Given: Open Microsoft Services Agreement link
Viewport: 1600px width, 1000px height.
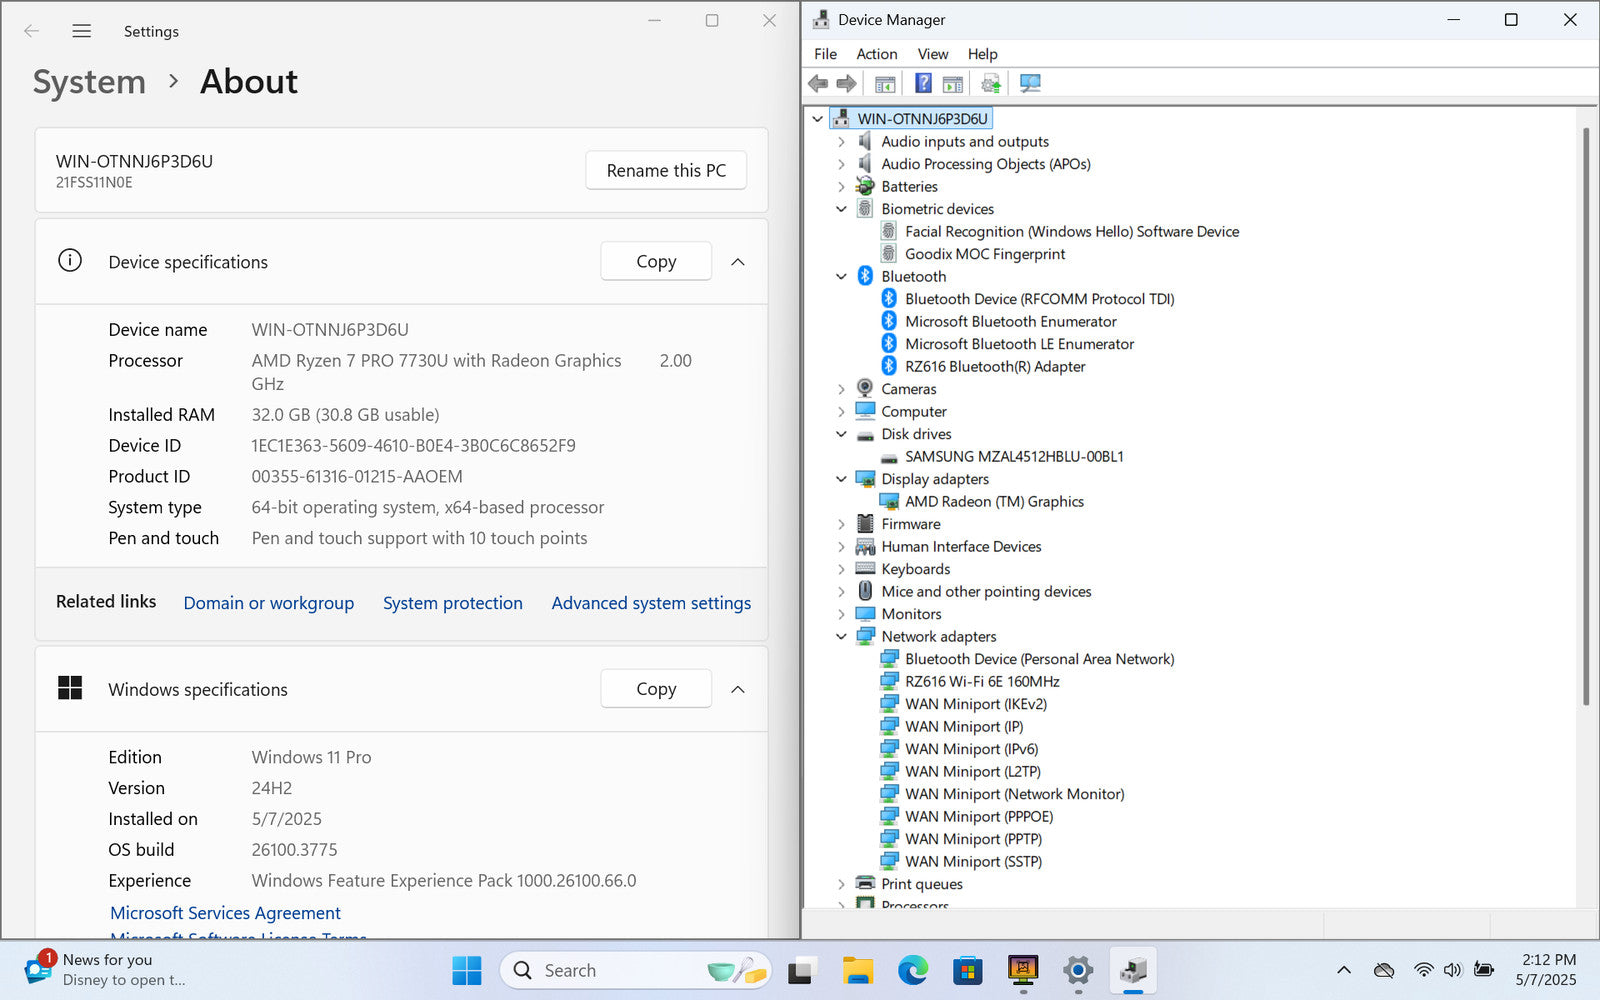Looking at the screenshot, I should click(x=225, y=913).
